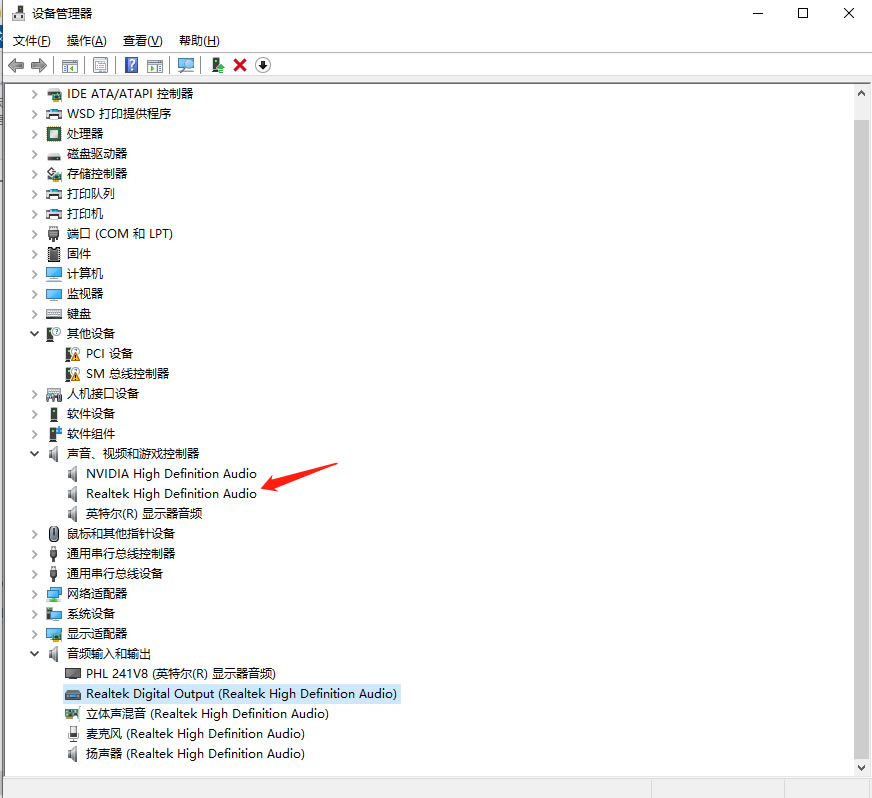Open the 文件(F) menu
The width and height of the screenshot is (872, 798).
31,41
